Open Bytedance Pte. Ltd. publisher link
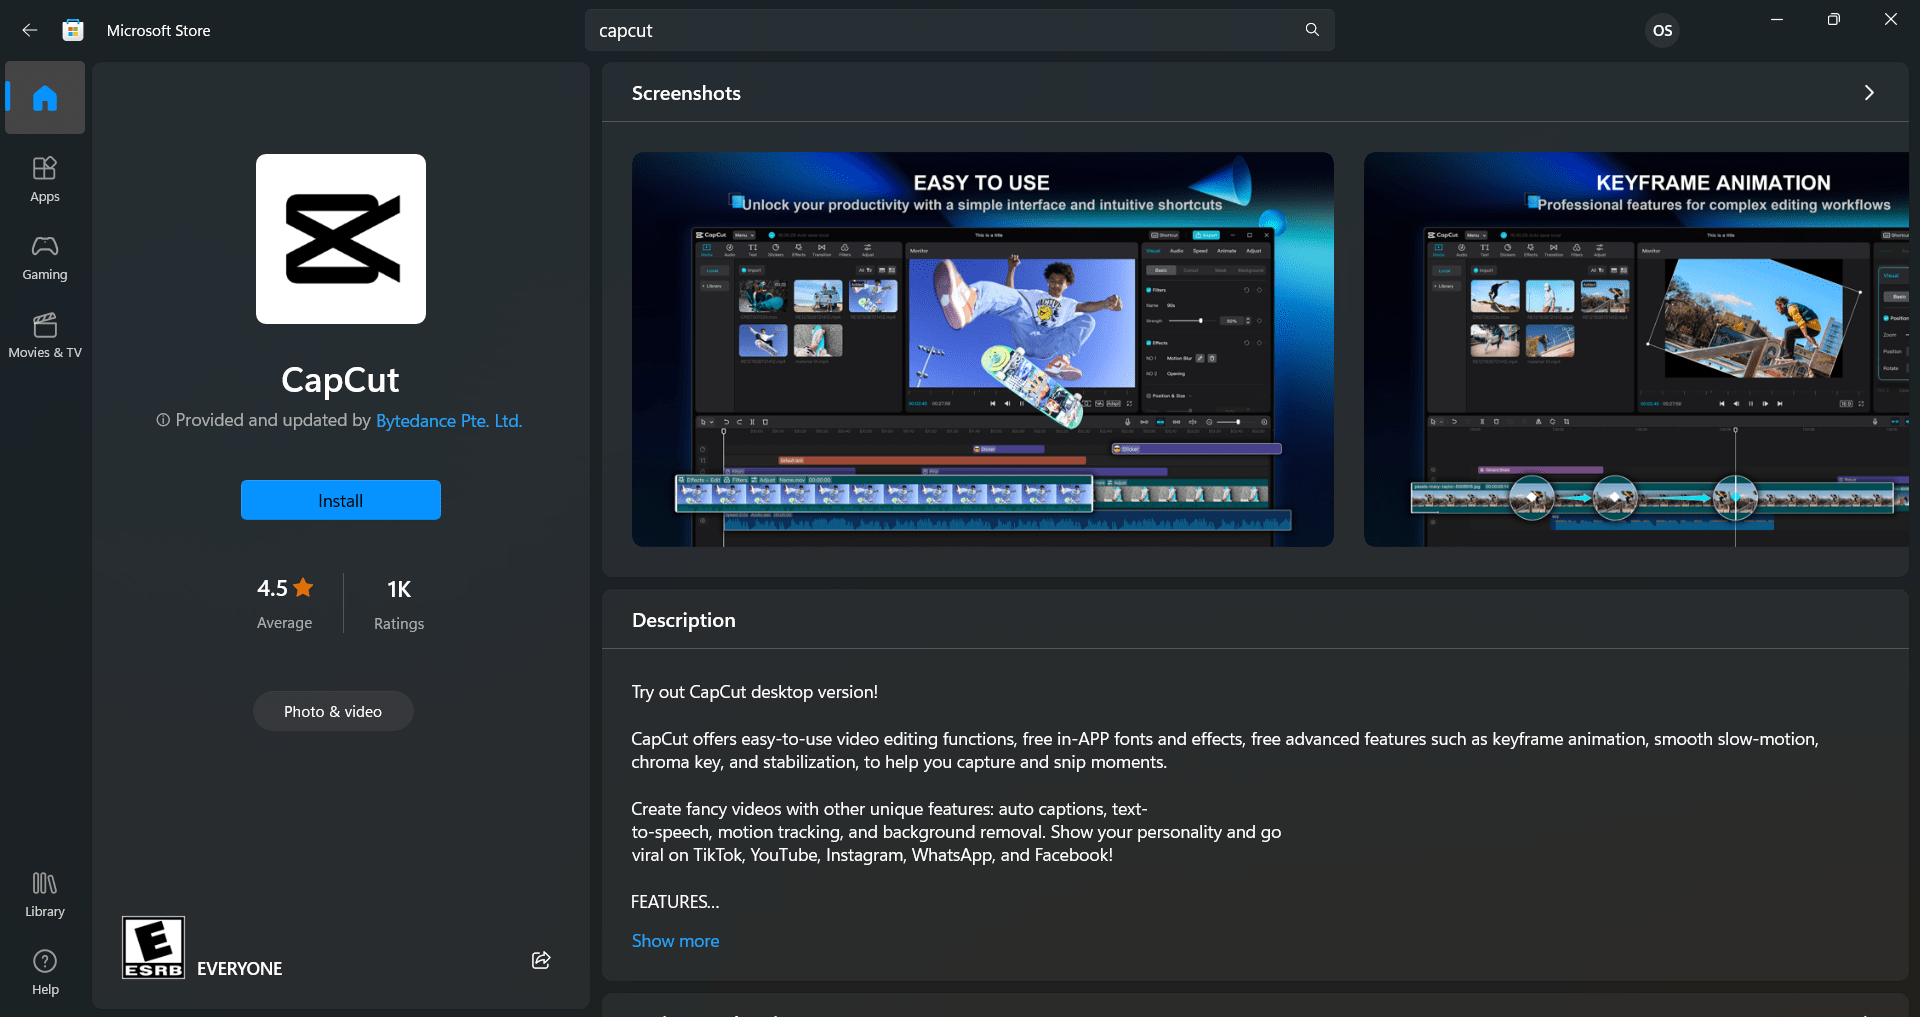 coord(449,421)
